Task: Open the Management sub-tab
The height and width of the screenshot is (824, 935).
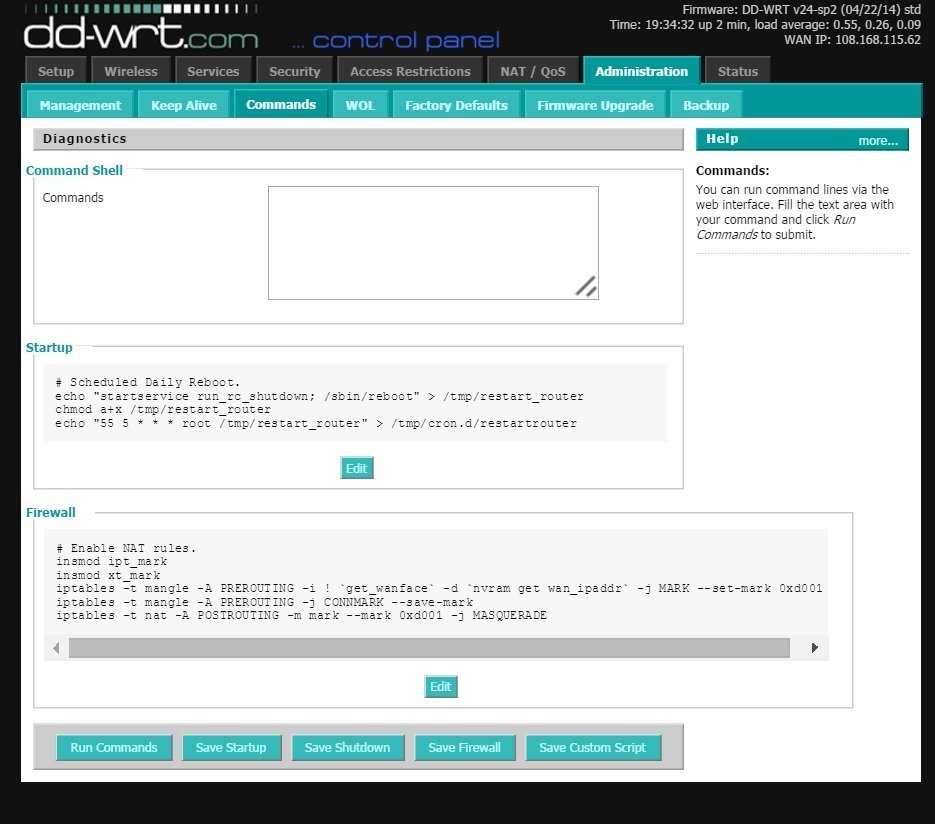Action: click(79, 104)
